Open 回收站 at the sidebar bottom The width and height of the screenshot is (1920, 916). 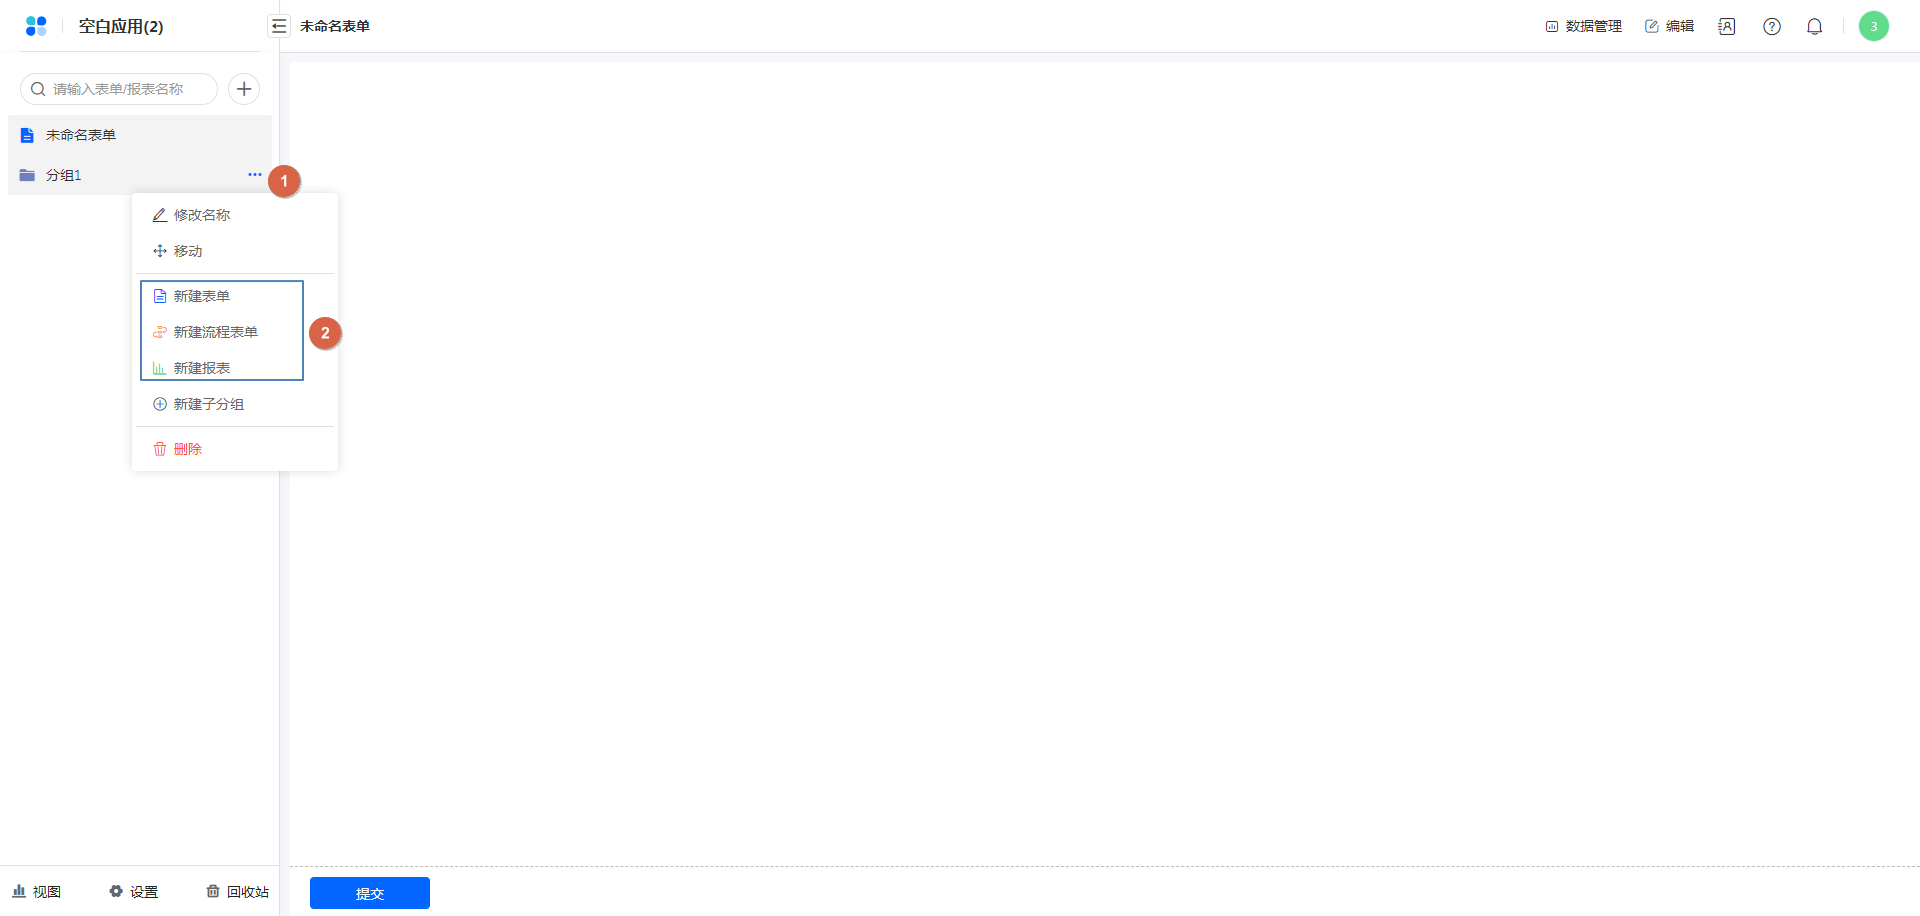[238, 892]
